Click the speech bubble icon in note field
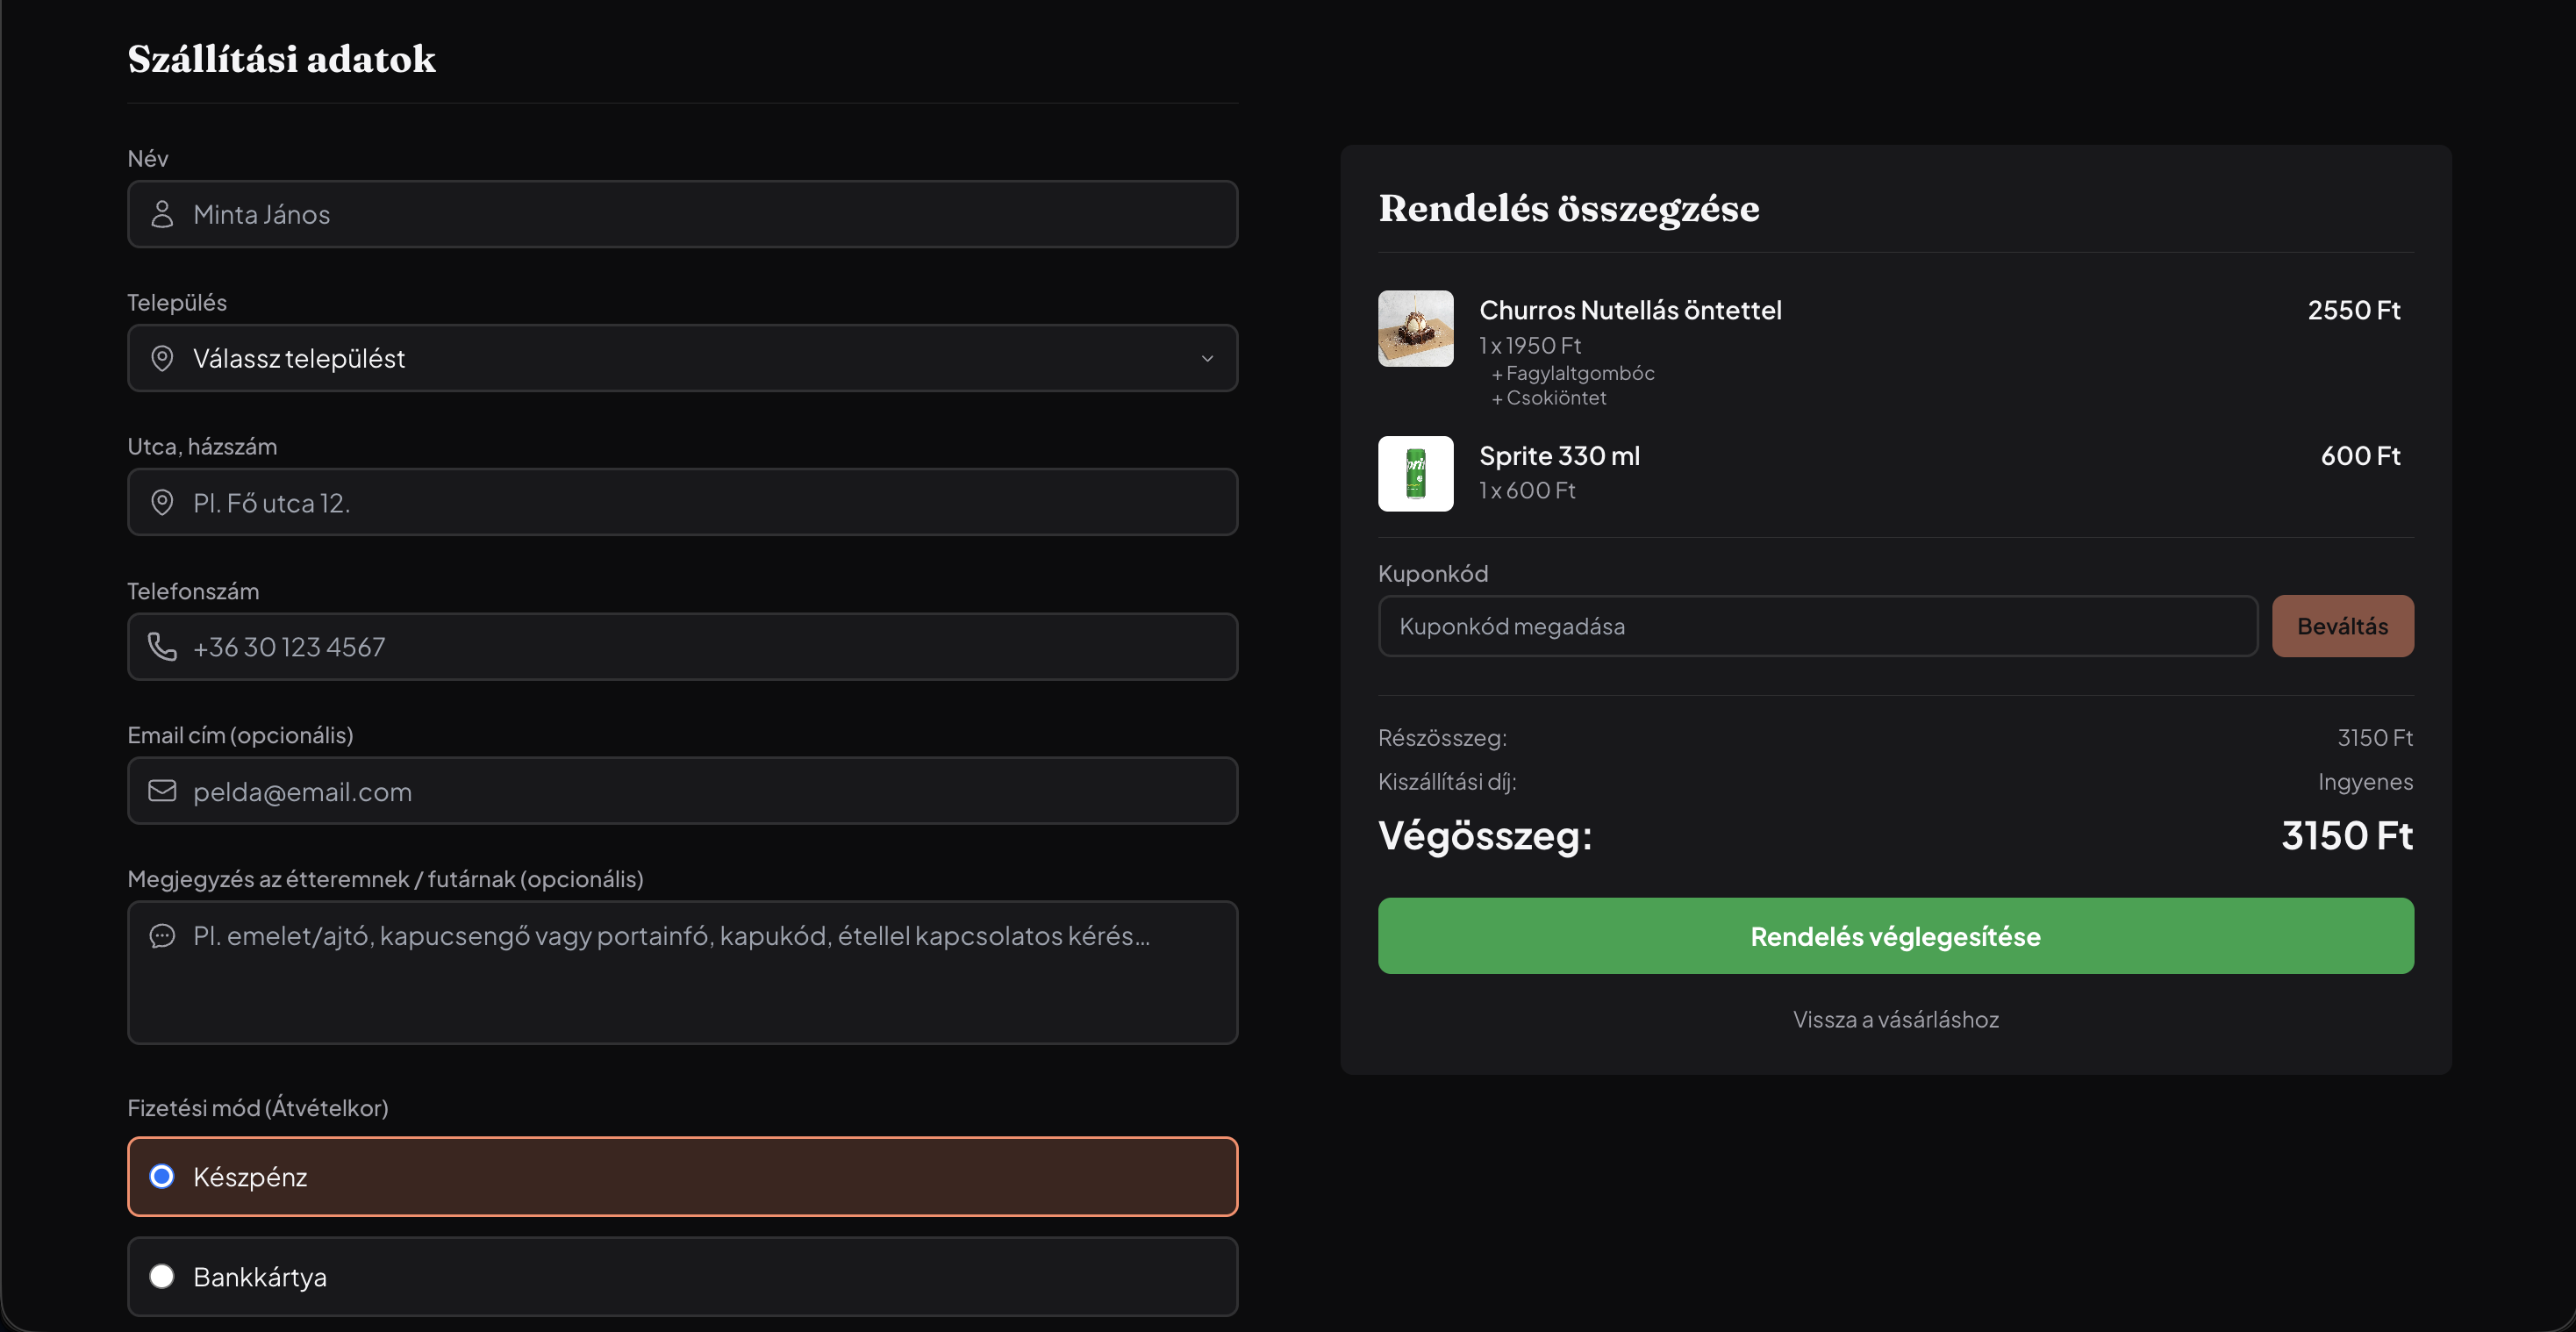The width and height of the screenshot is (2576, 1332). pos(162,936)
